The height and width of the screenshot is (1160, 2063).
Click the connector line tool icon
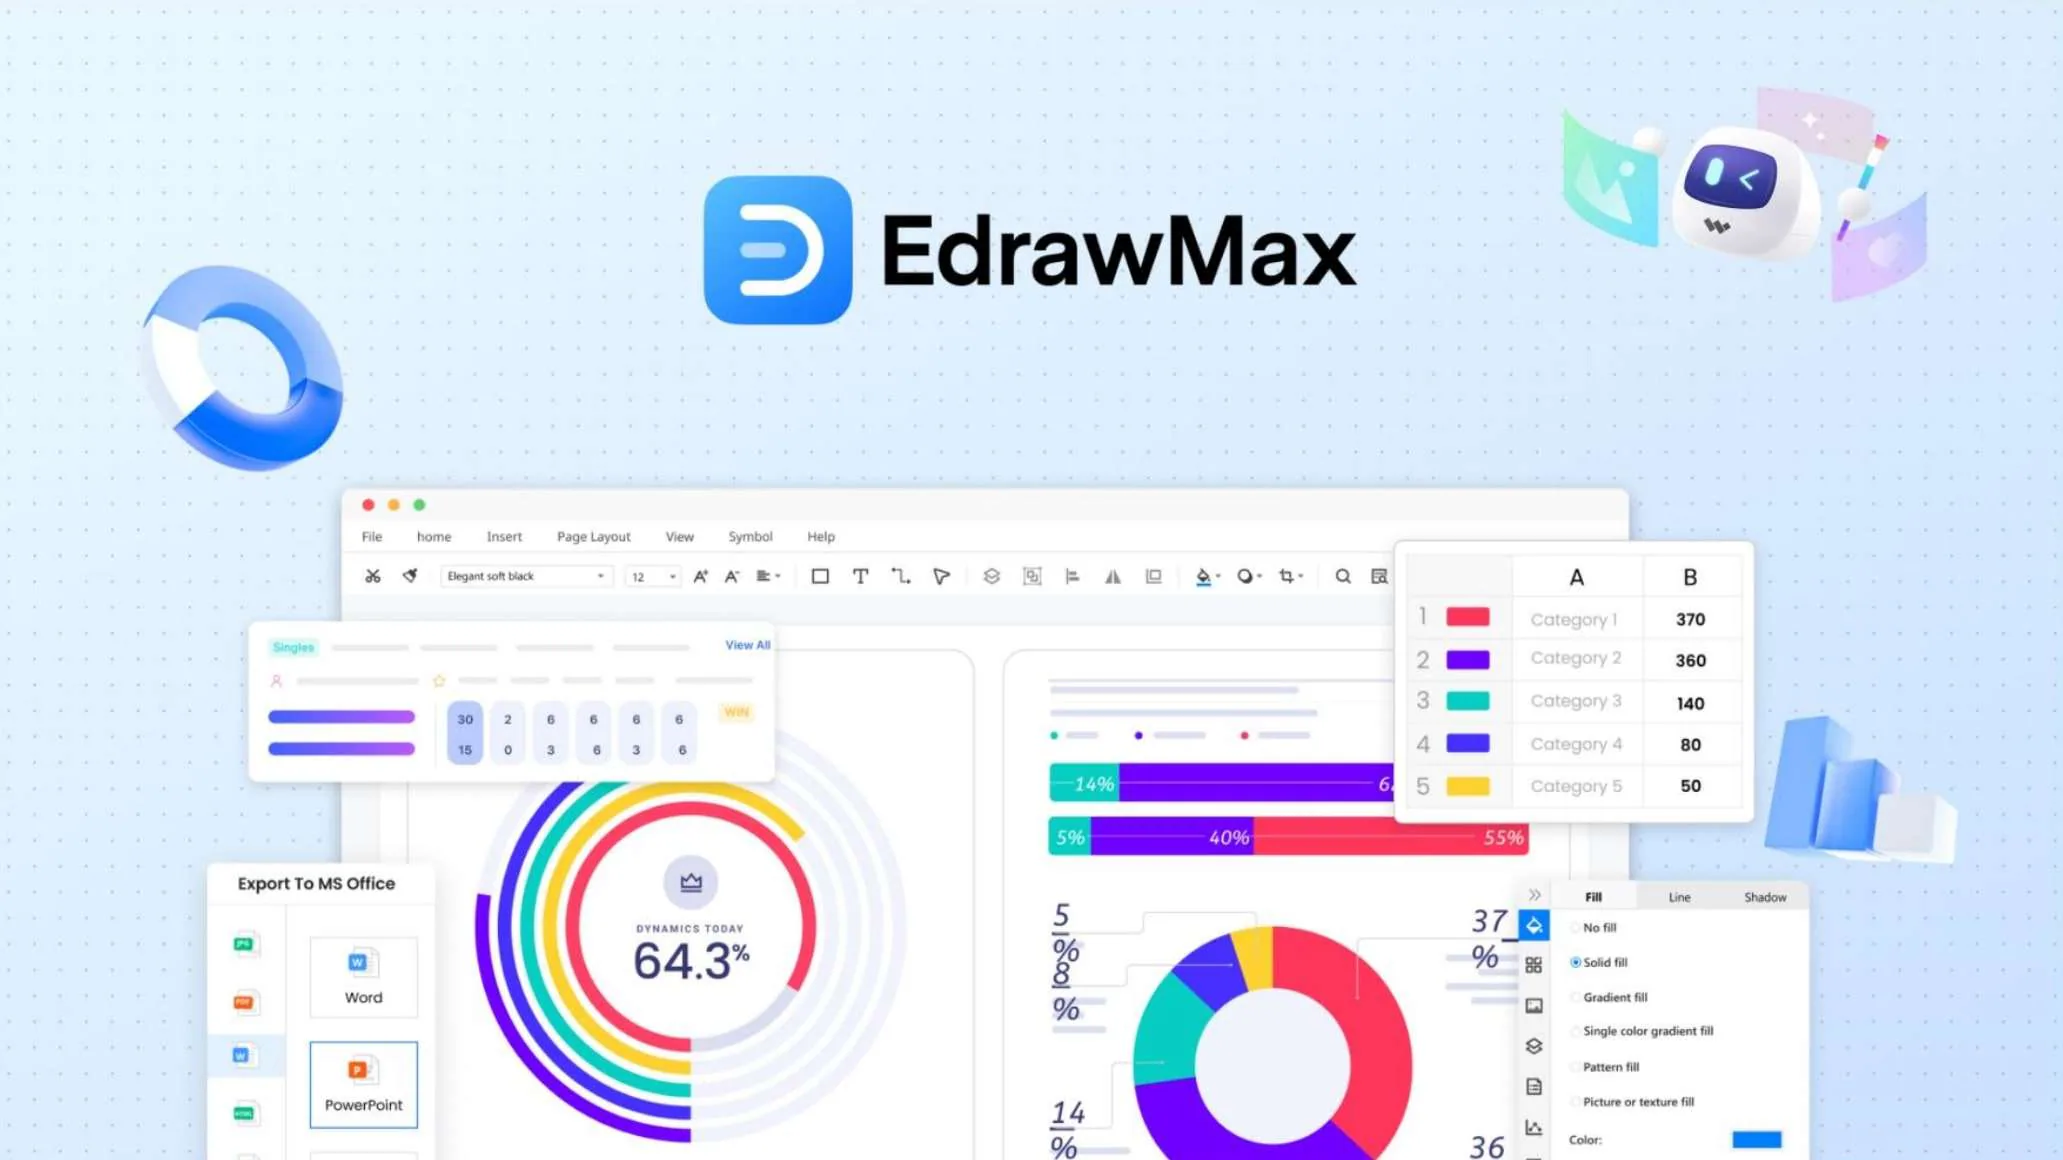(x=901, y=575)
